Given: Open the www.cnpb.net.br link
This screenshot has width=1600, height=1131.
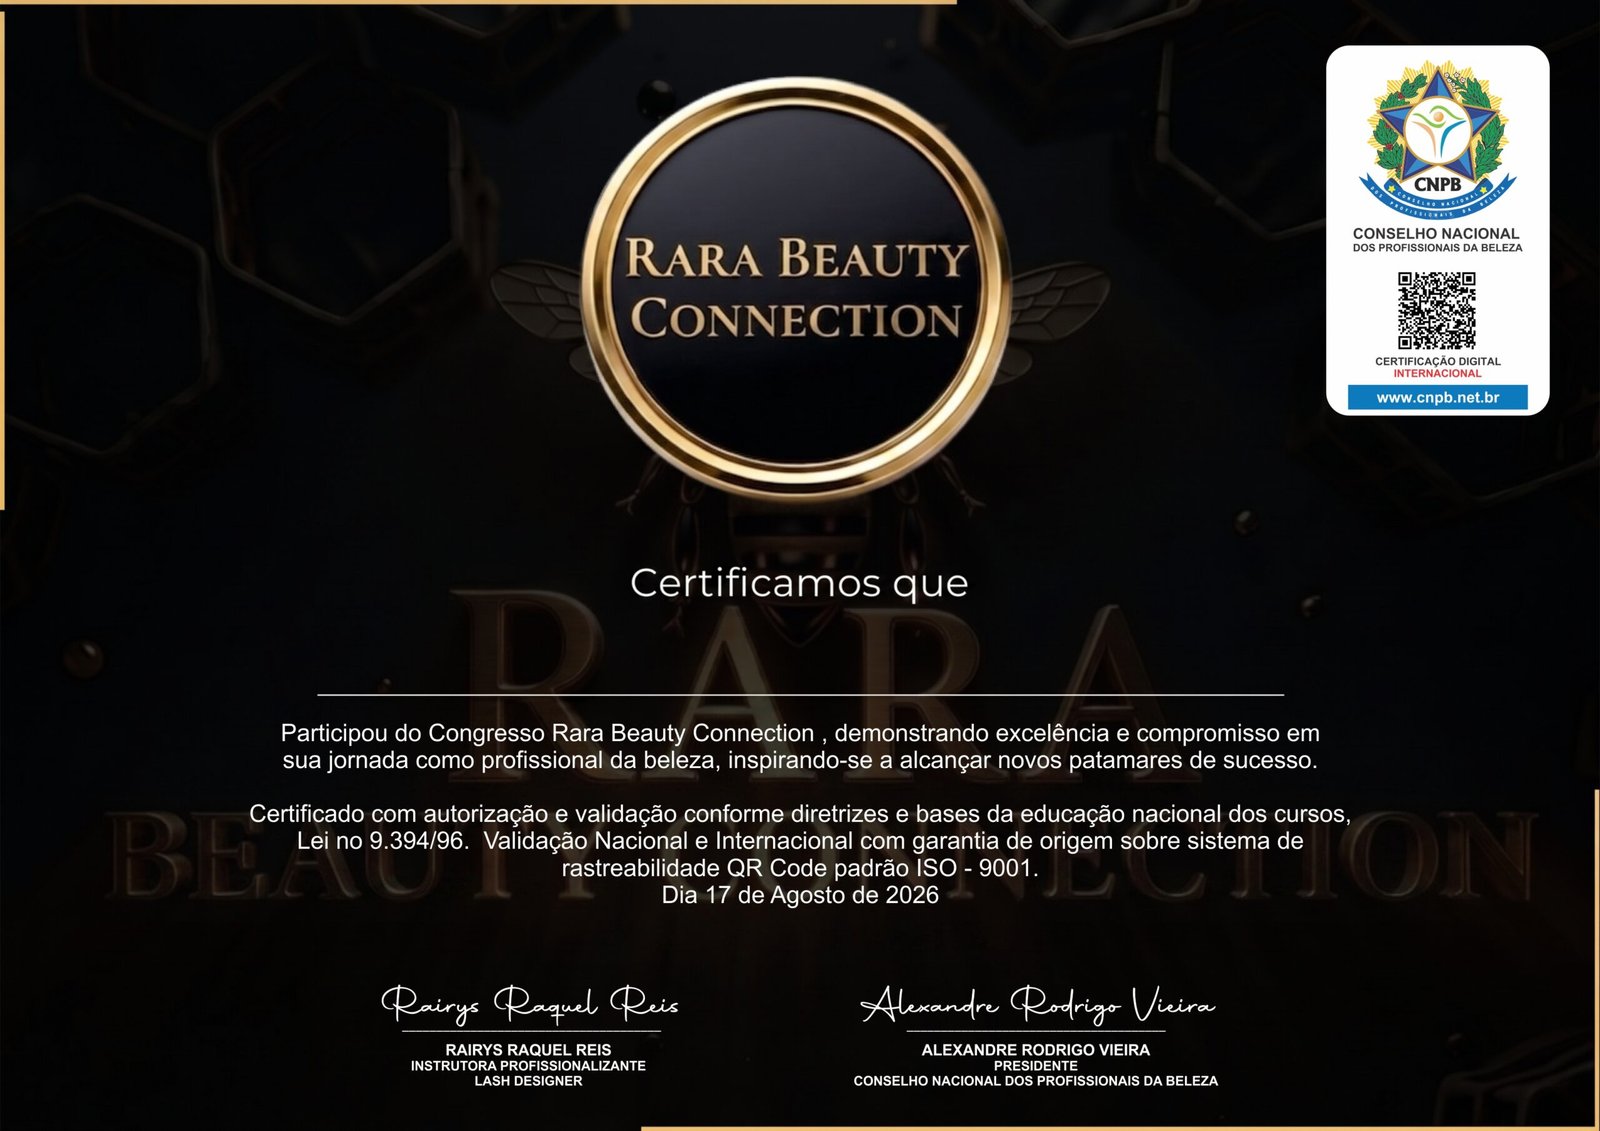Looking at the screenshot, I should [1437, 397].
